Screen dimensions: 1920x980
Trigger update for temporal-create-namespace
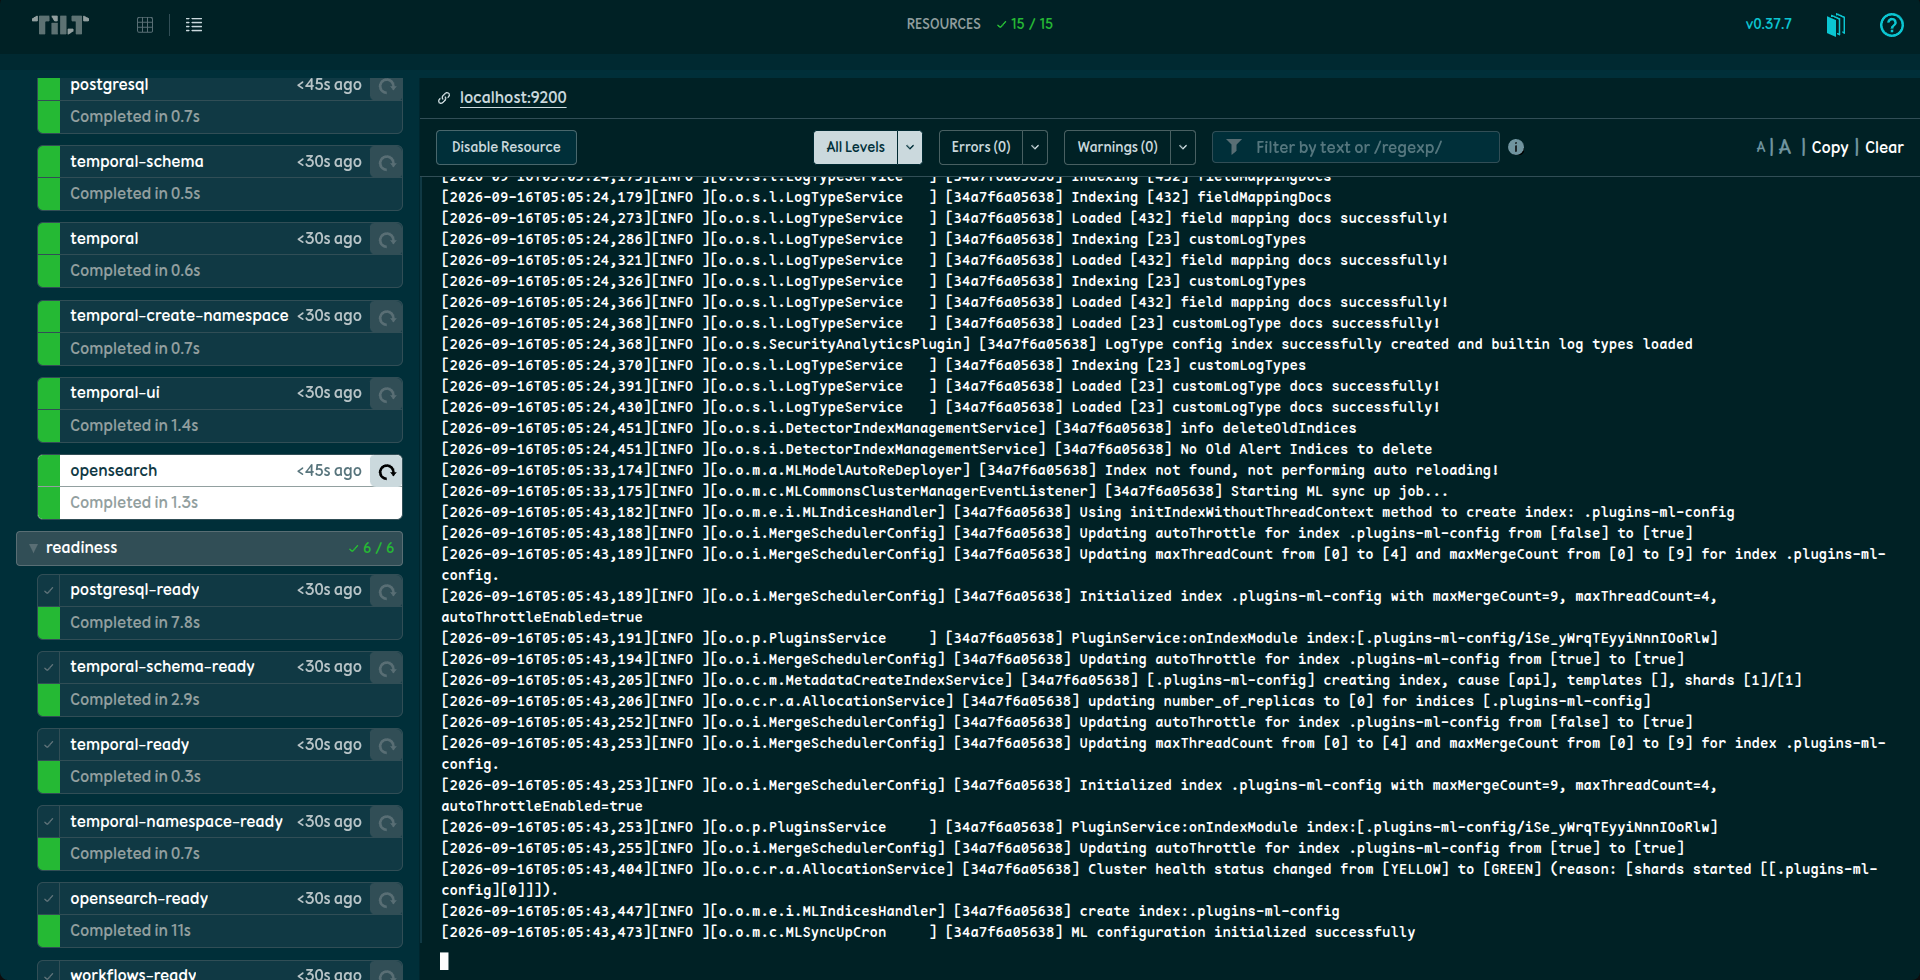coord(387,317)
